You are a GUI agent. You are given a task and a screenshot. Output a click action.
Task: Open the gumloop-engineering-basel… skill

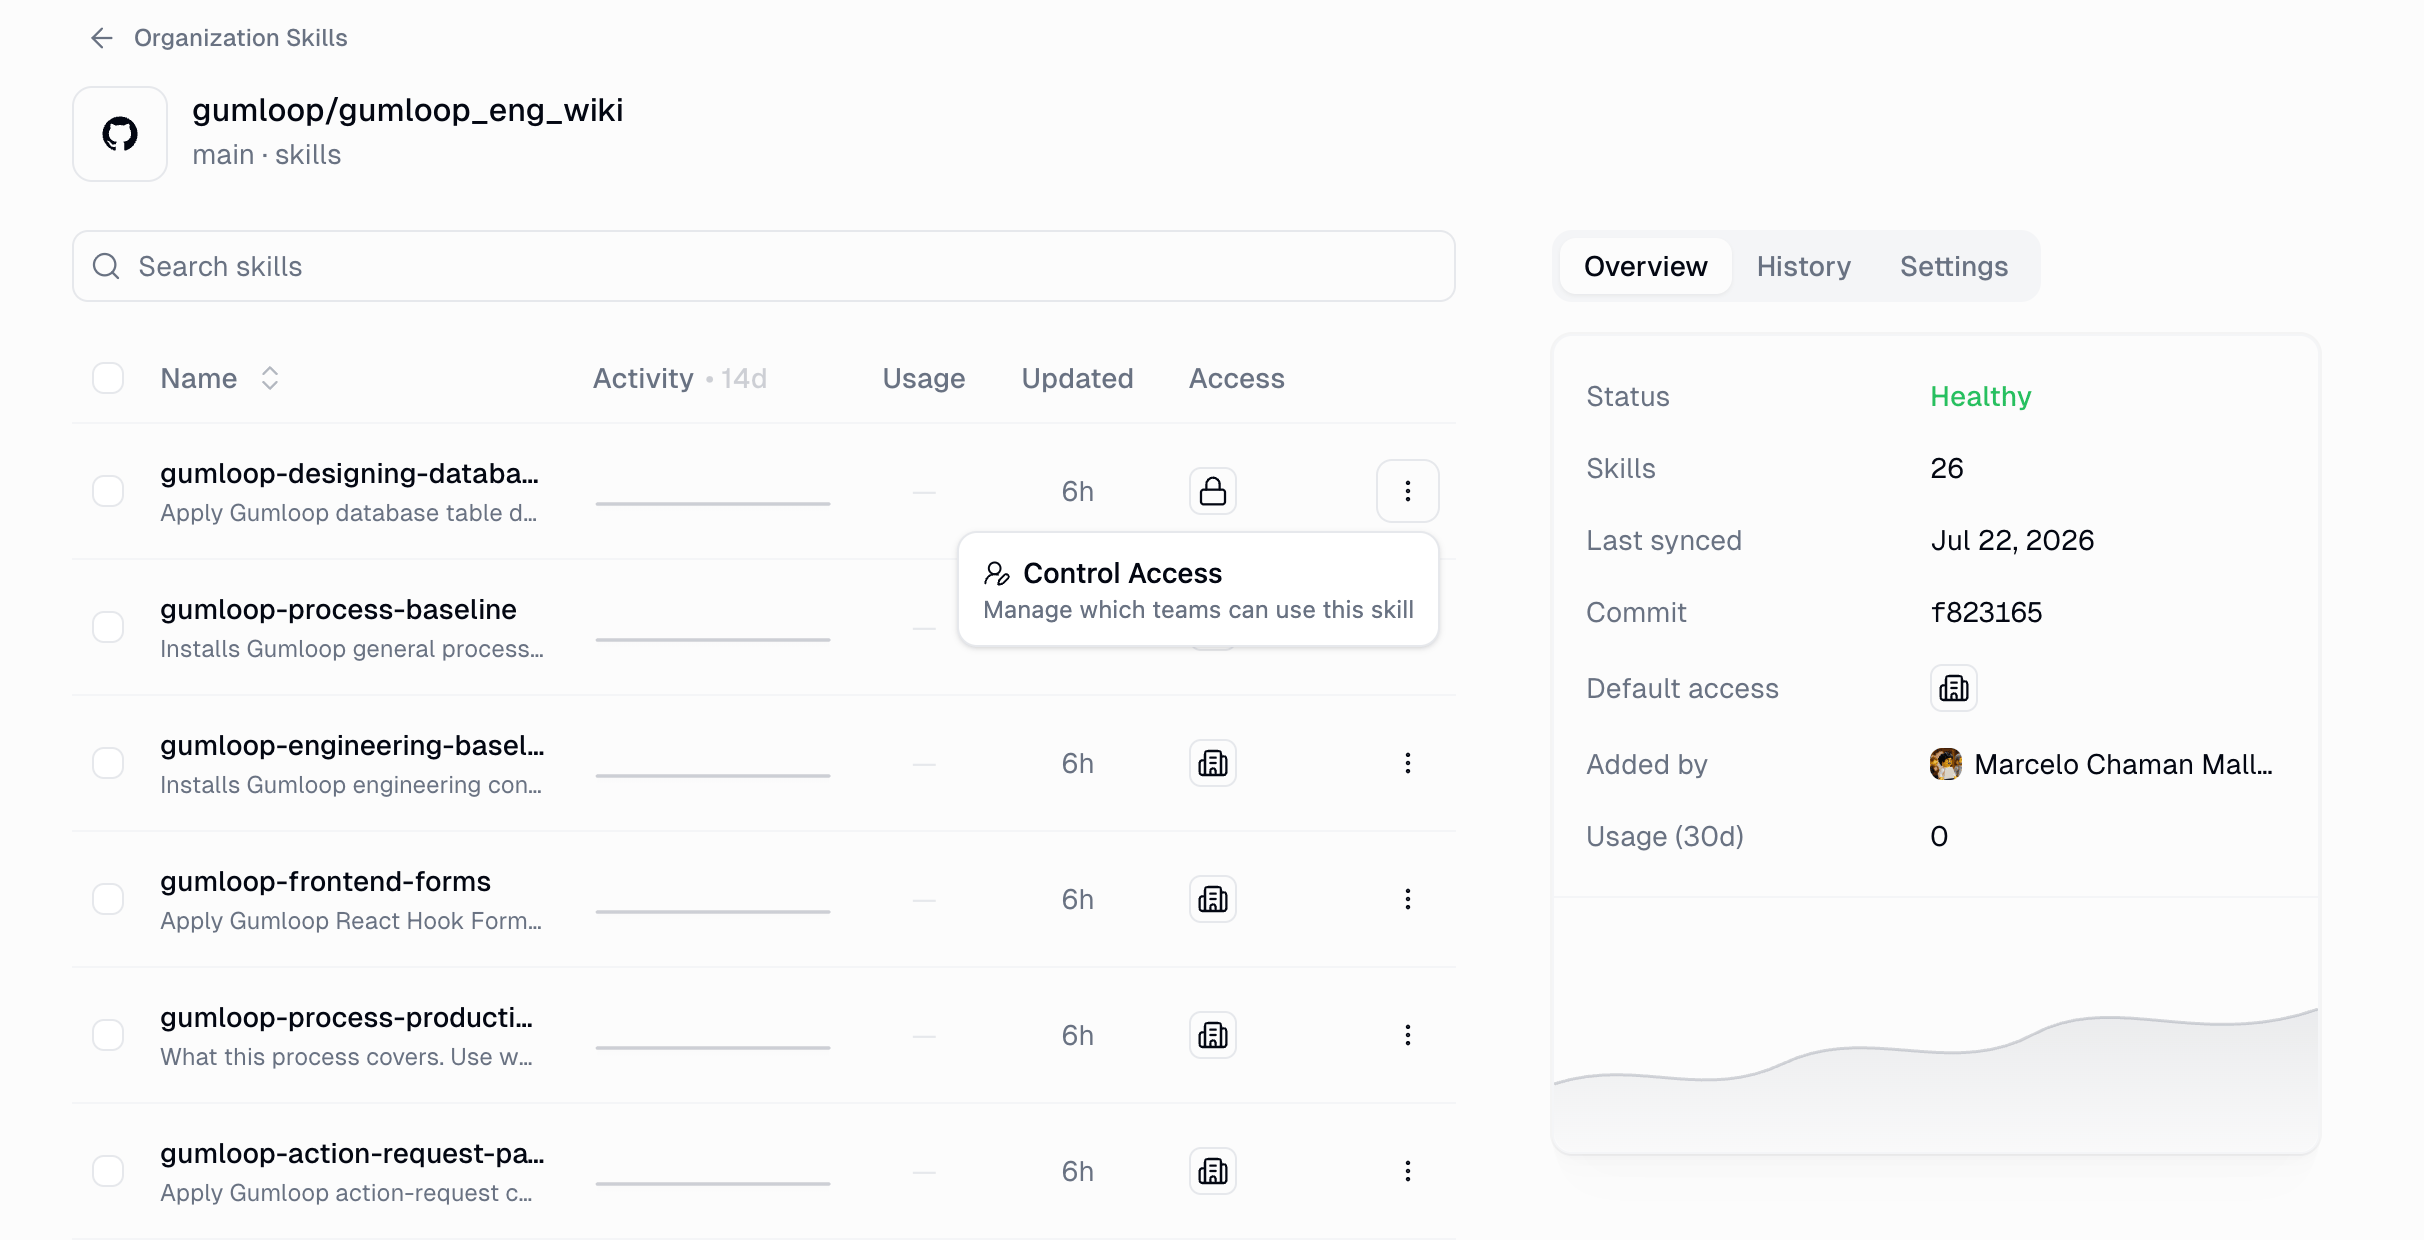[x=352, y=745]
